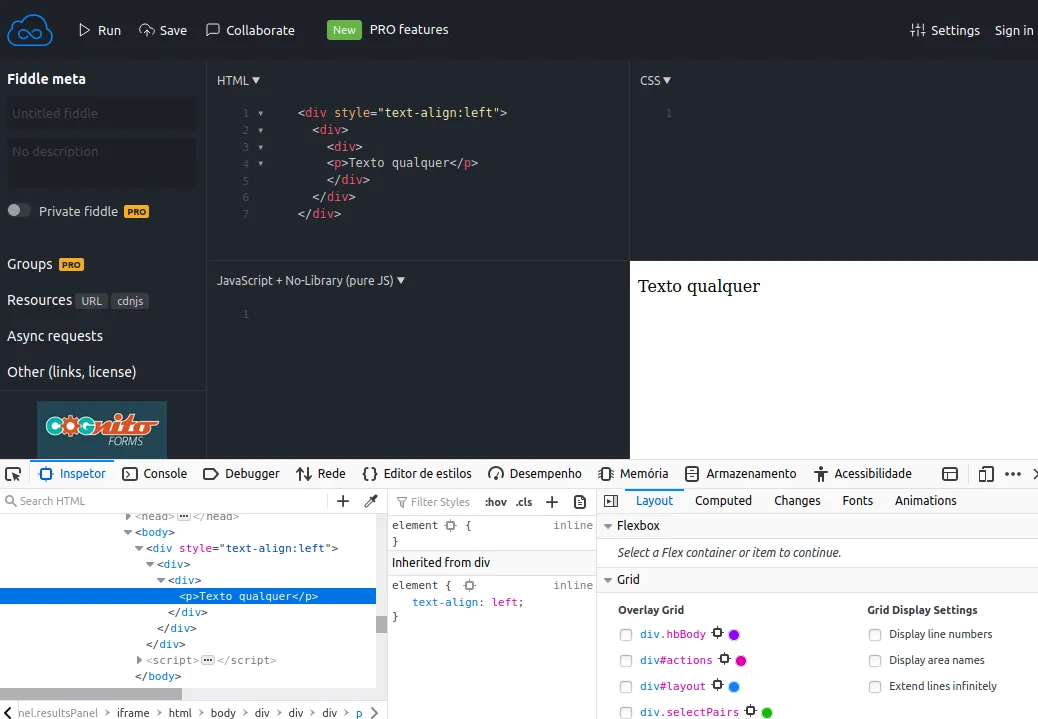Click the eyedropper color picker icon
This screenshot has height=719, width=1038.
[x=371, y=501]
